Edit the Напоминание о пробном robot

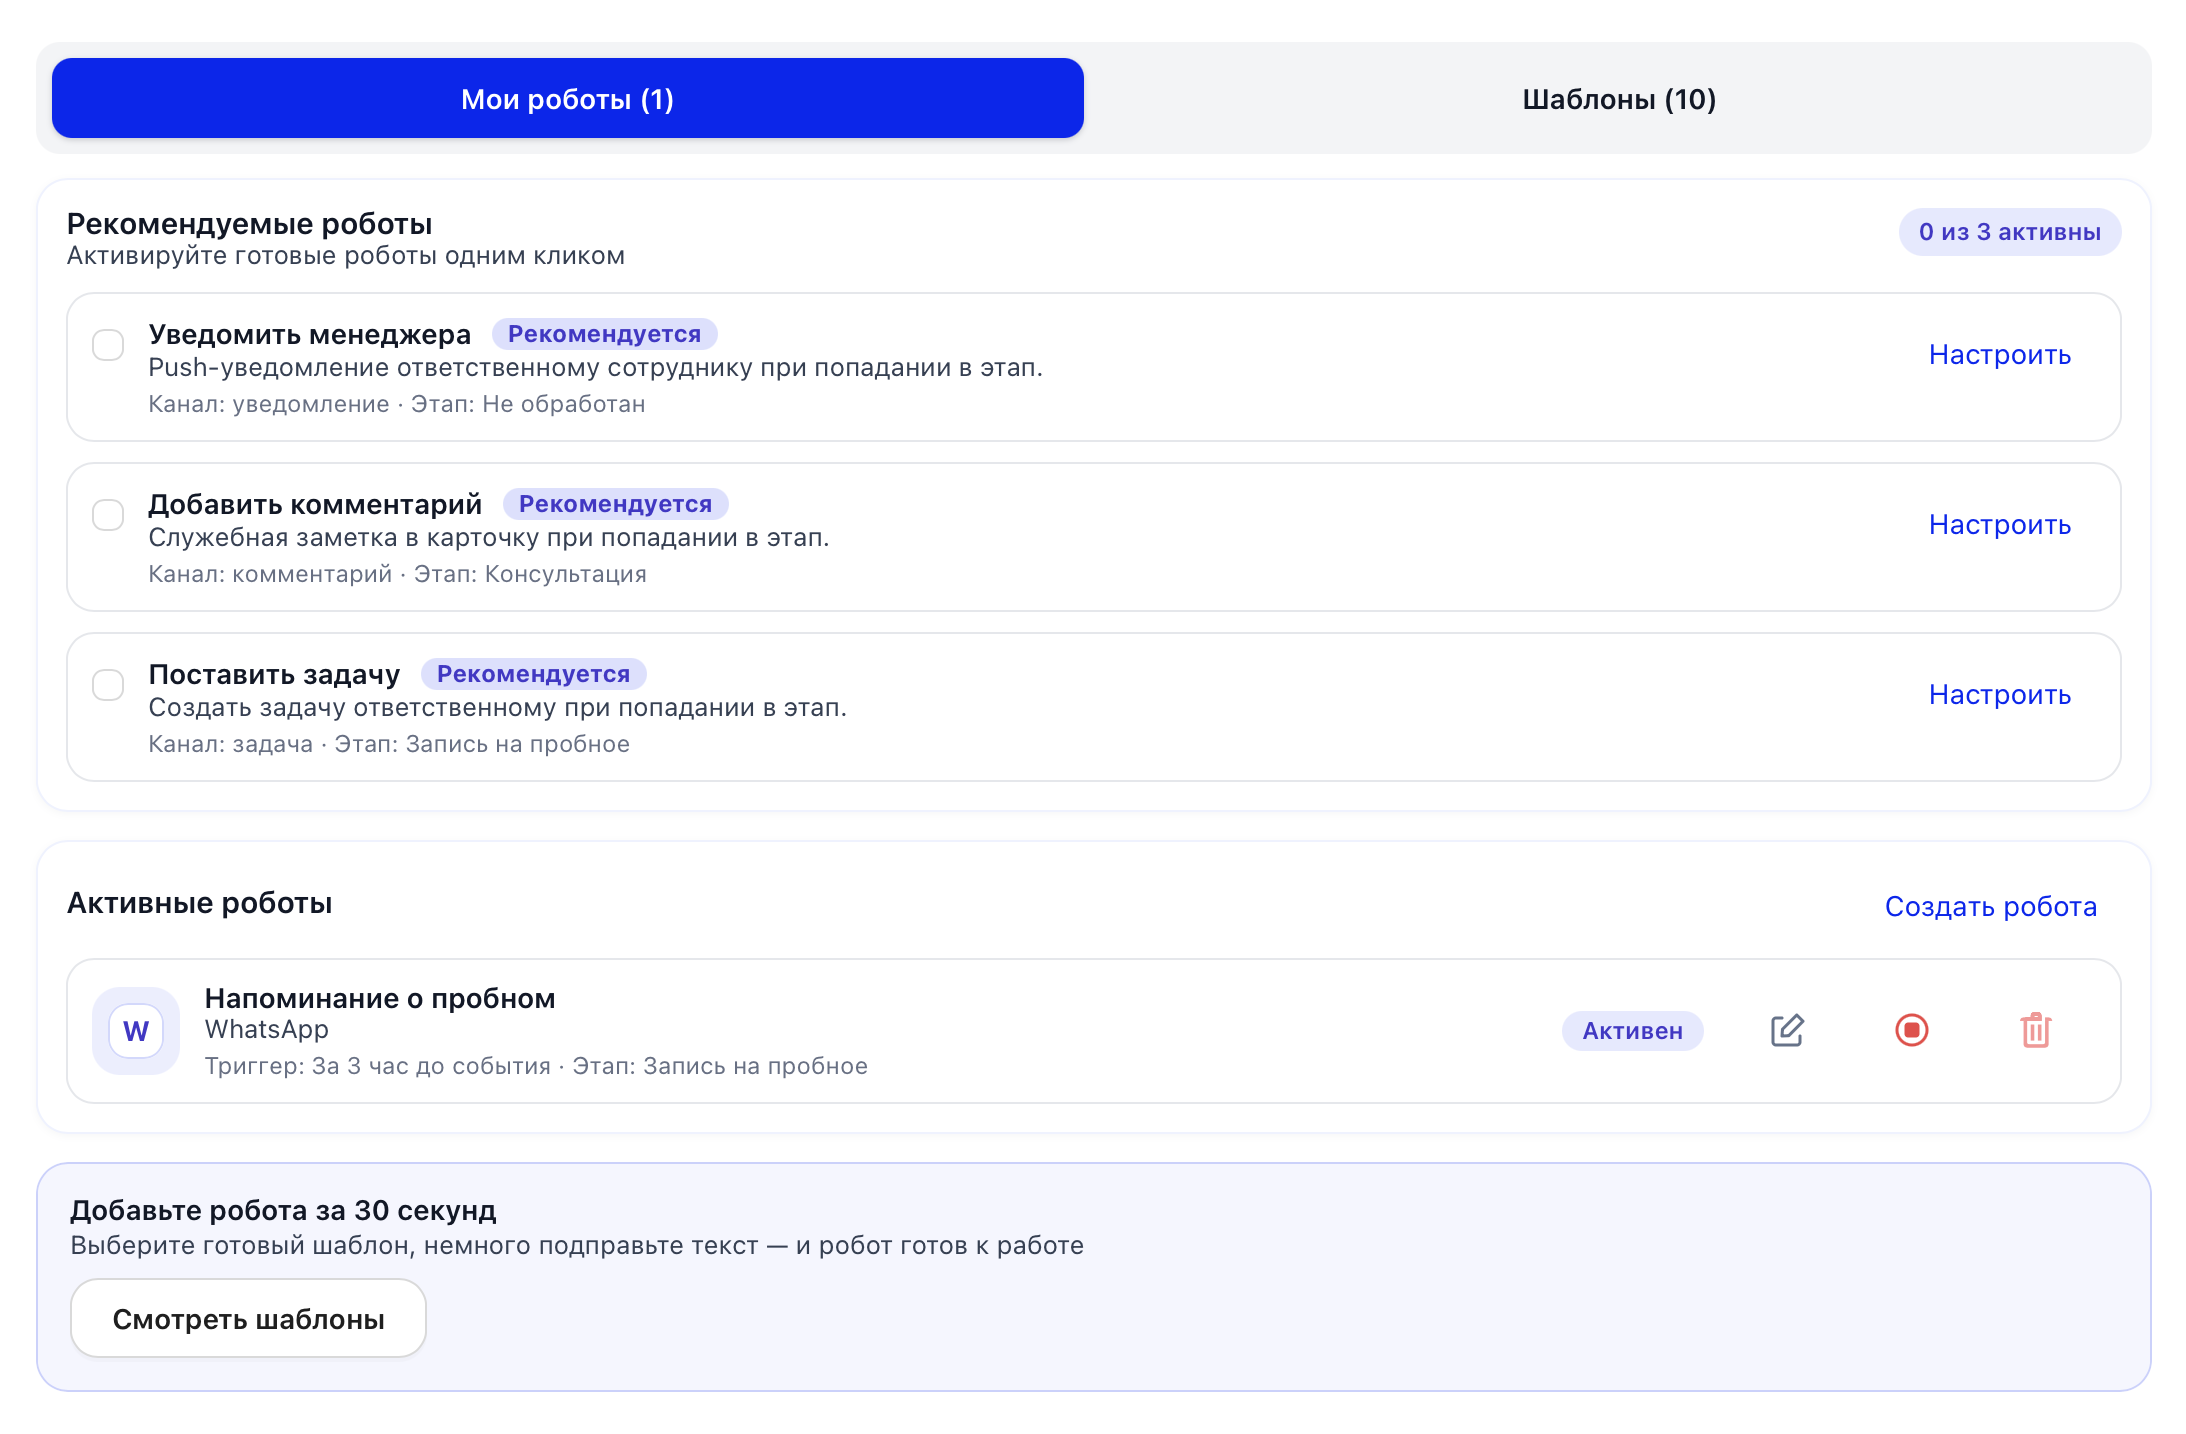1787,1030
